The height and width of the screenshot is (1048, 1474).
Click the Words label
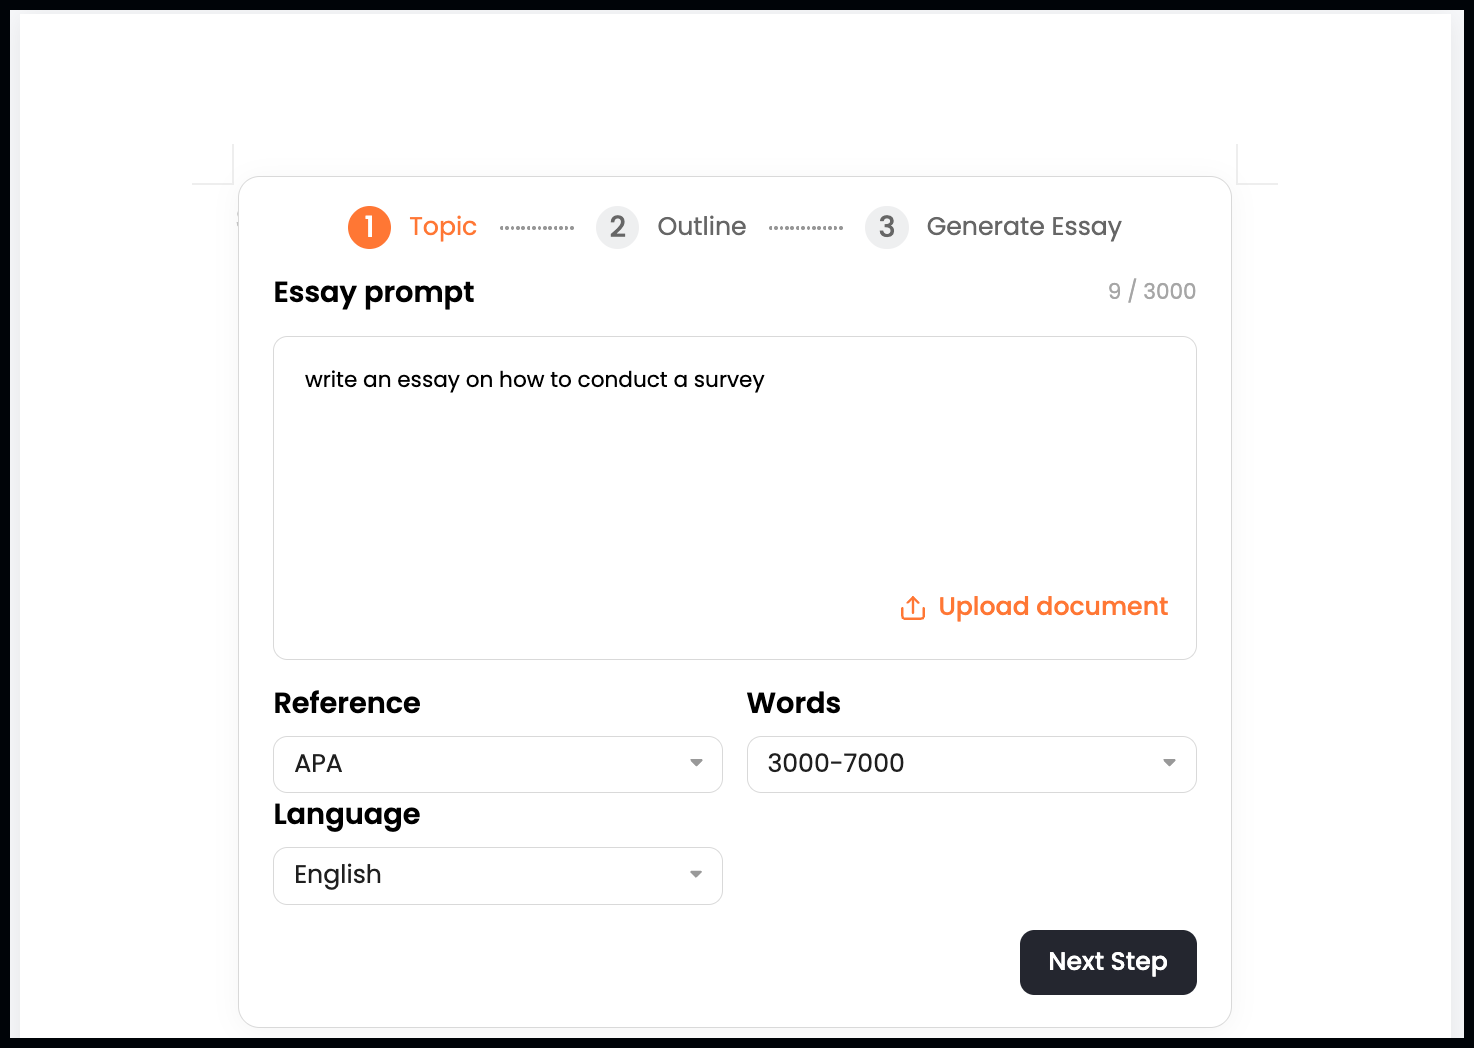click(794, 703)
